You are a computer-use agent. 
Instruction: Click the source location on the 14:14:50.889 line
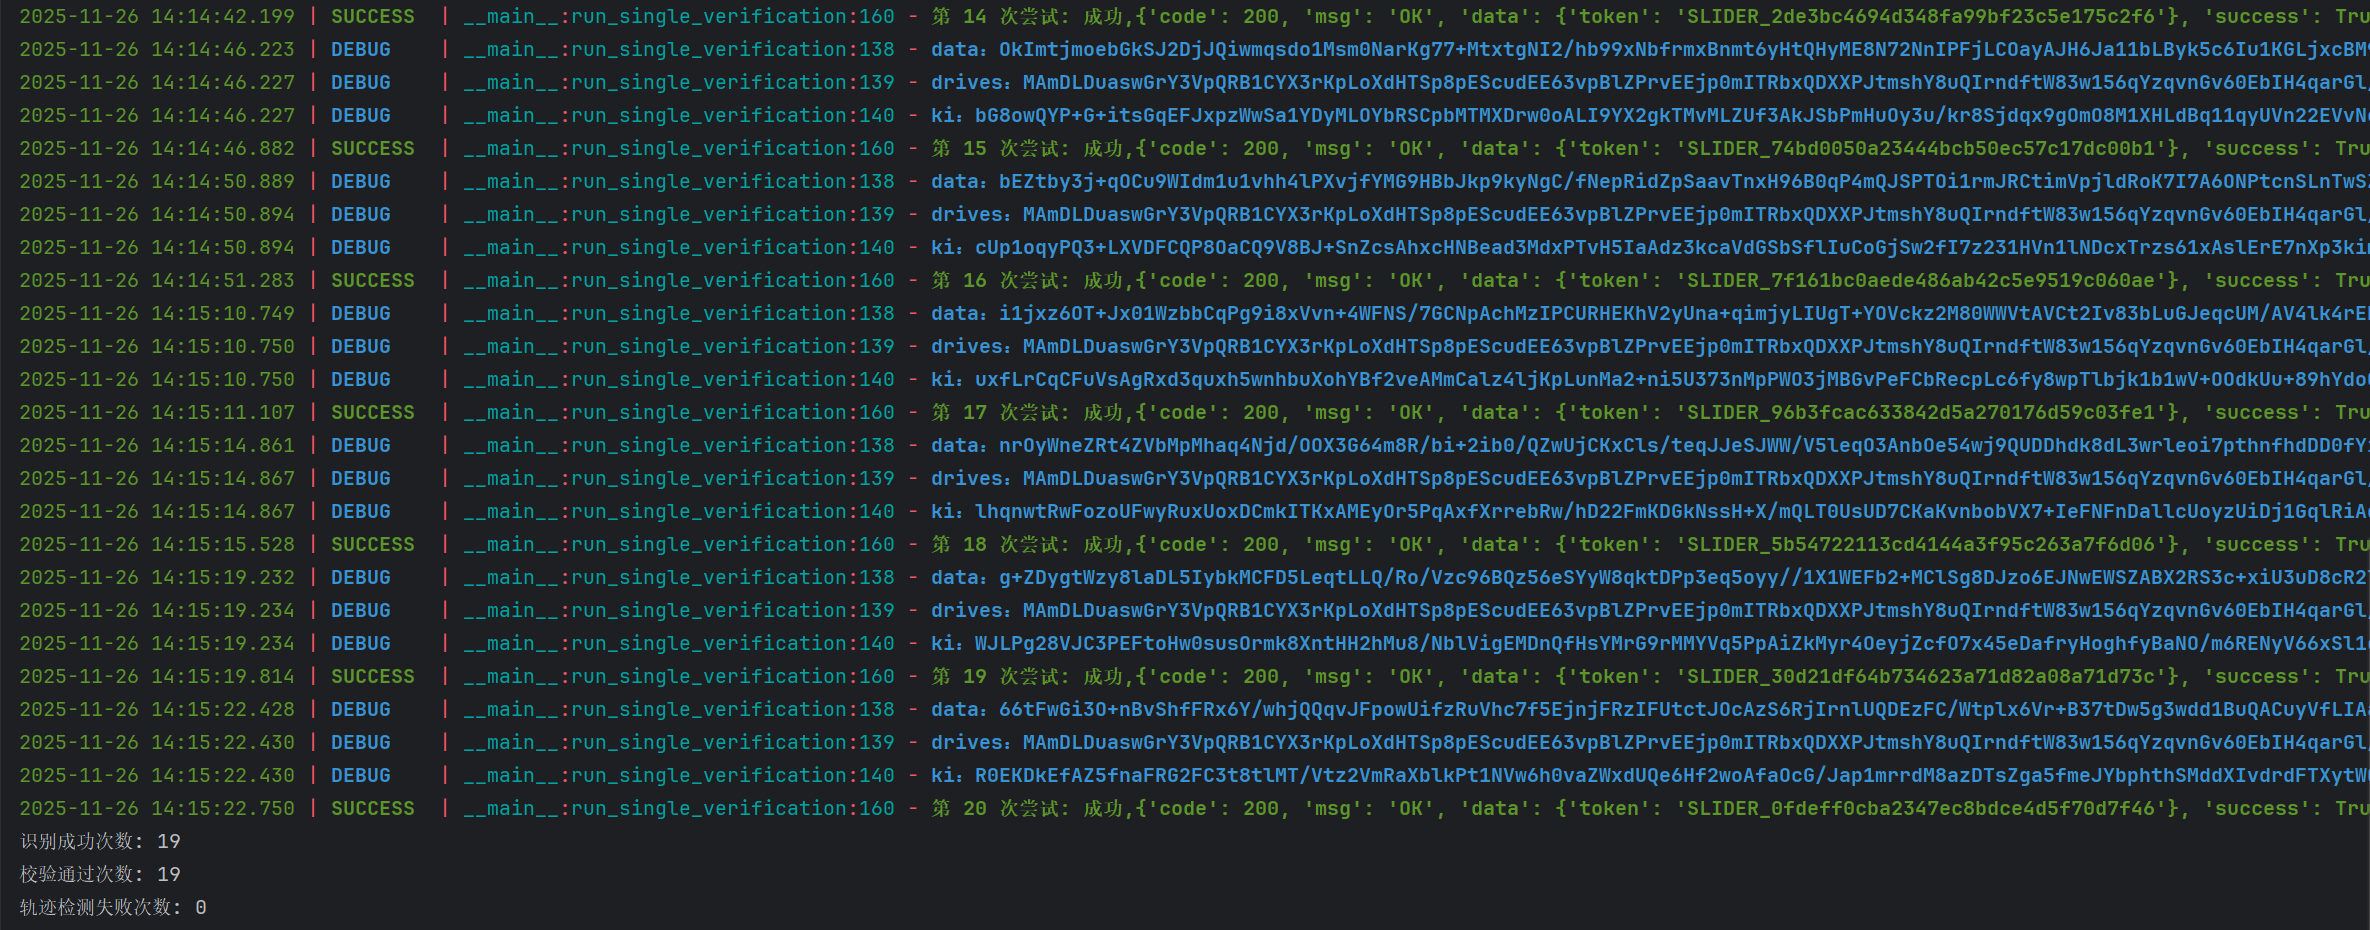point(679,182)
